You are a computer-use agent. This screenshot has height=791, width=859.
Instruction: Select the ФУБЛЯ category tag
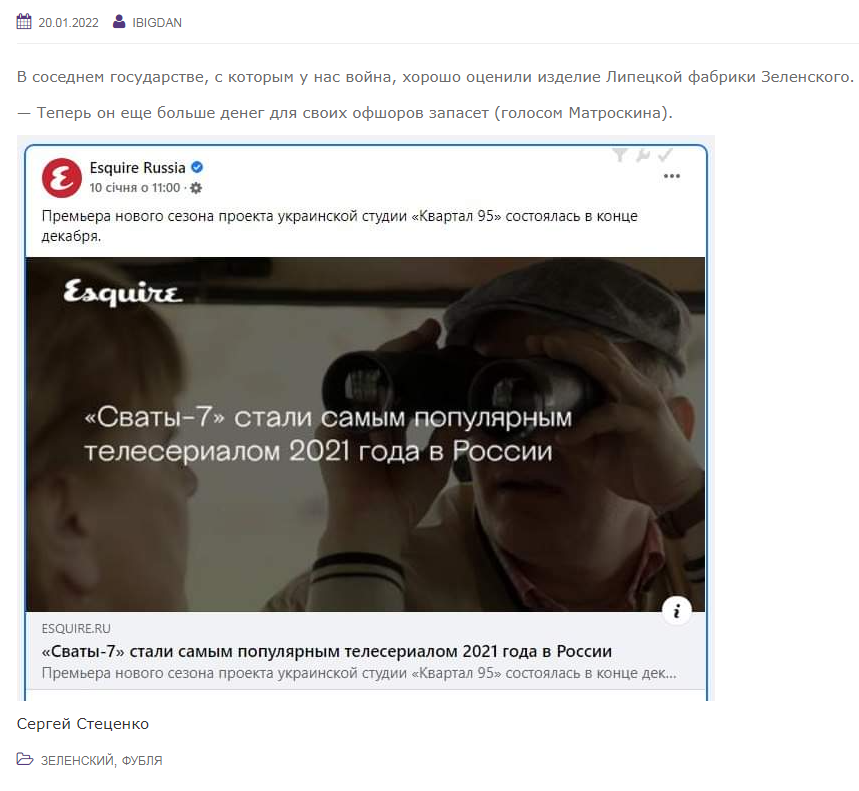tap(142, 760)
